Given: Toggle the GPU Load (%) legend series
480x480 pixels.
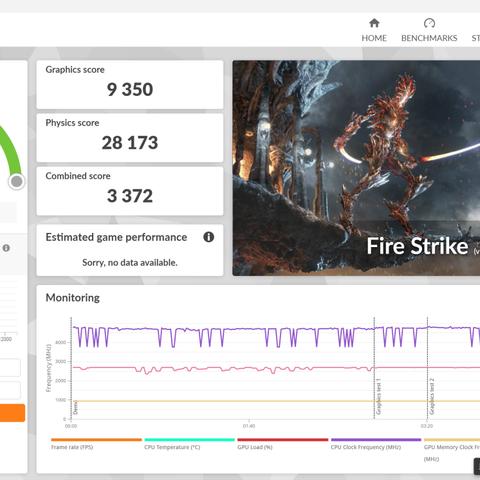Looking at the screenshot, I should click(x=283, y=444).
